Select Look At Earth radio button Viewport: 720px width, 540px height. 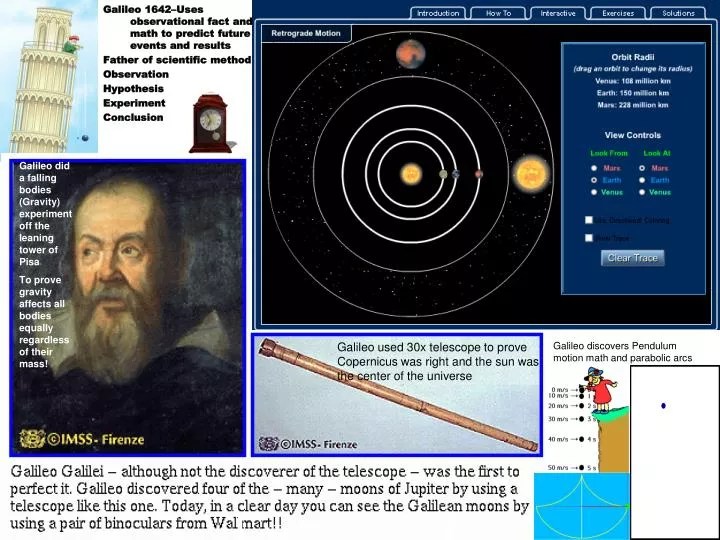pyautogui.click(x=642, y=180)
